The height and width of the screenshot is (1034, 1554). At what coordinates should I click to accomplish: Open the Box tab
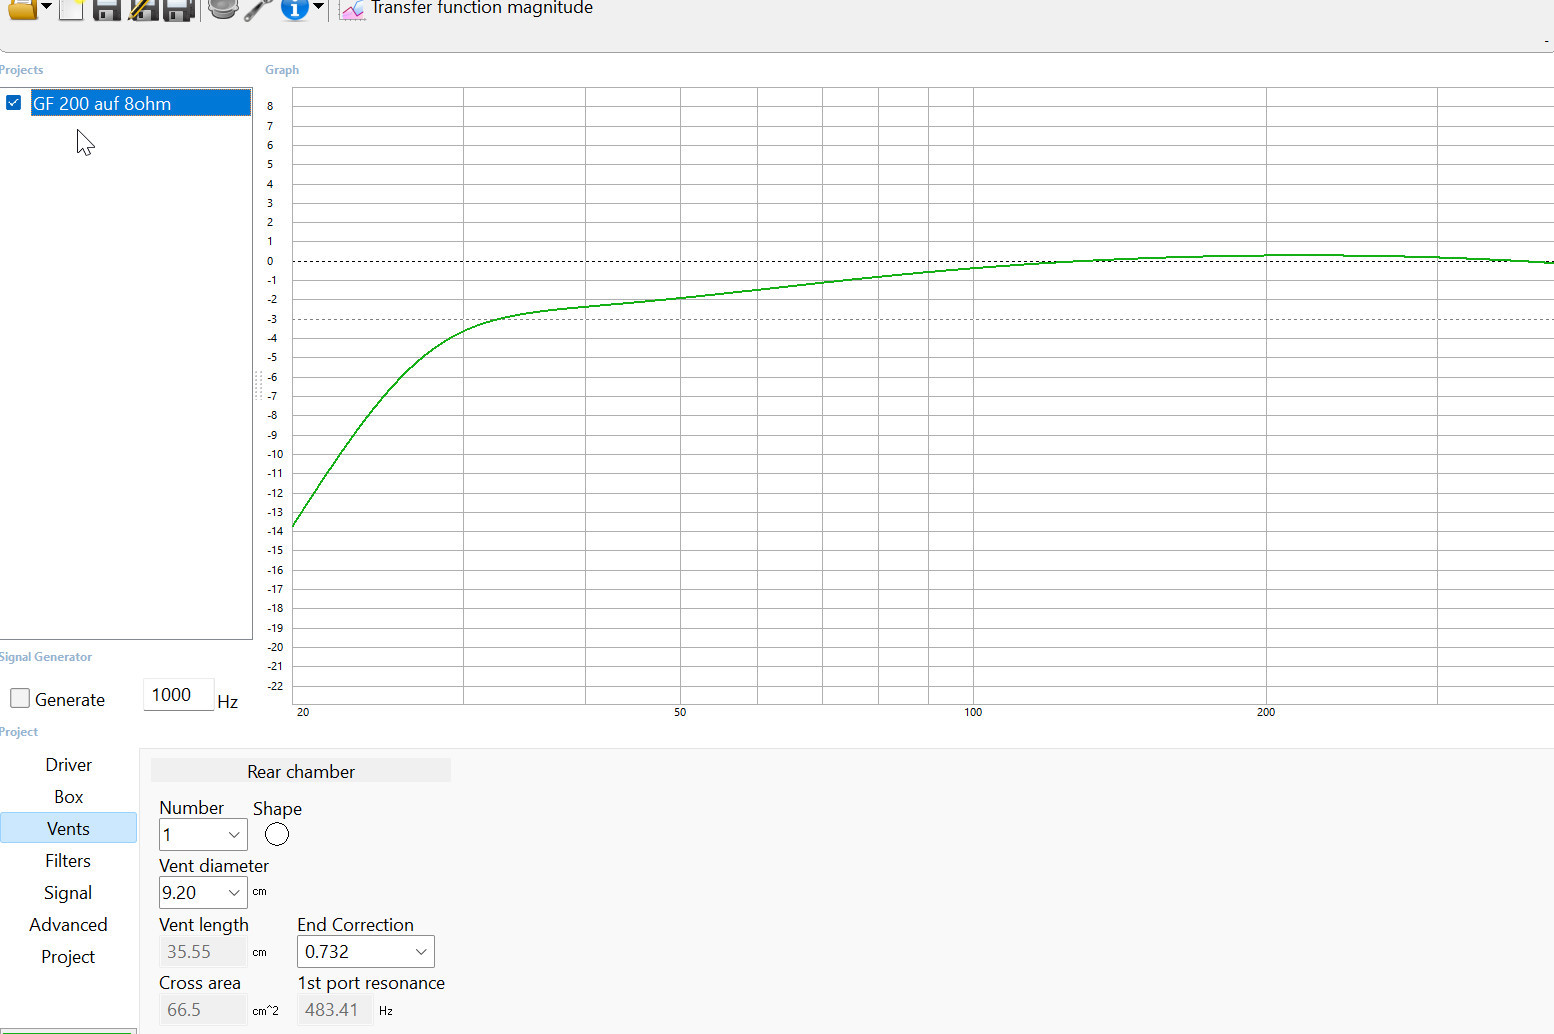68,797
